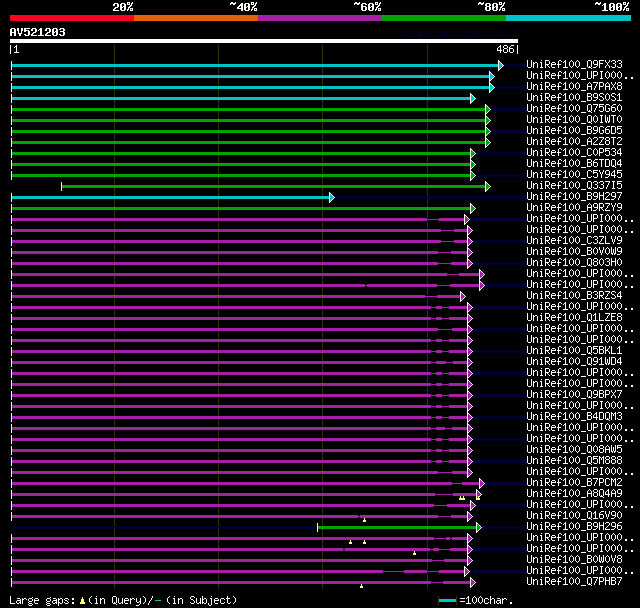The height and width of the screenshot is (608, 640).
Task: Click the UniRef100_Q7PHB7 label
Action: 574,582
